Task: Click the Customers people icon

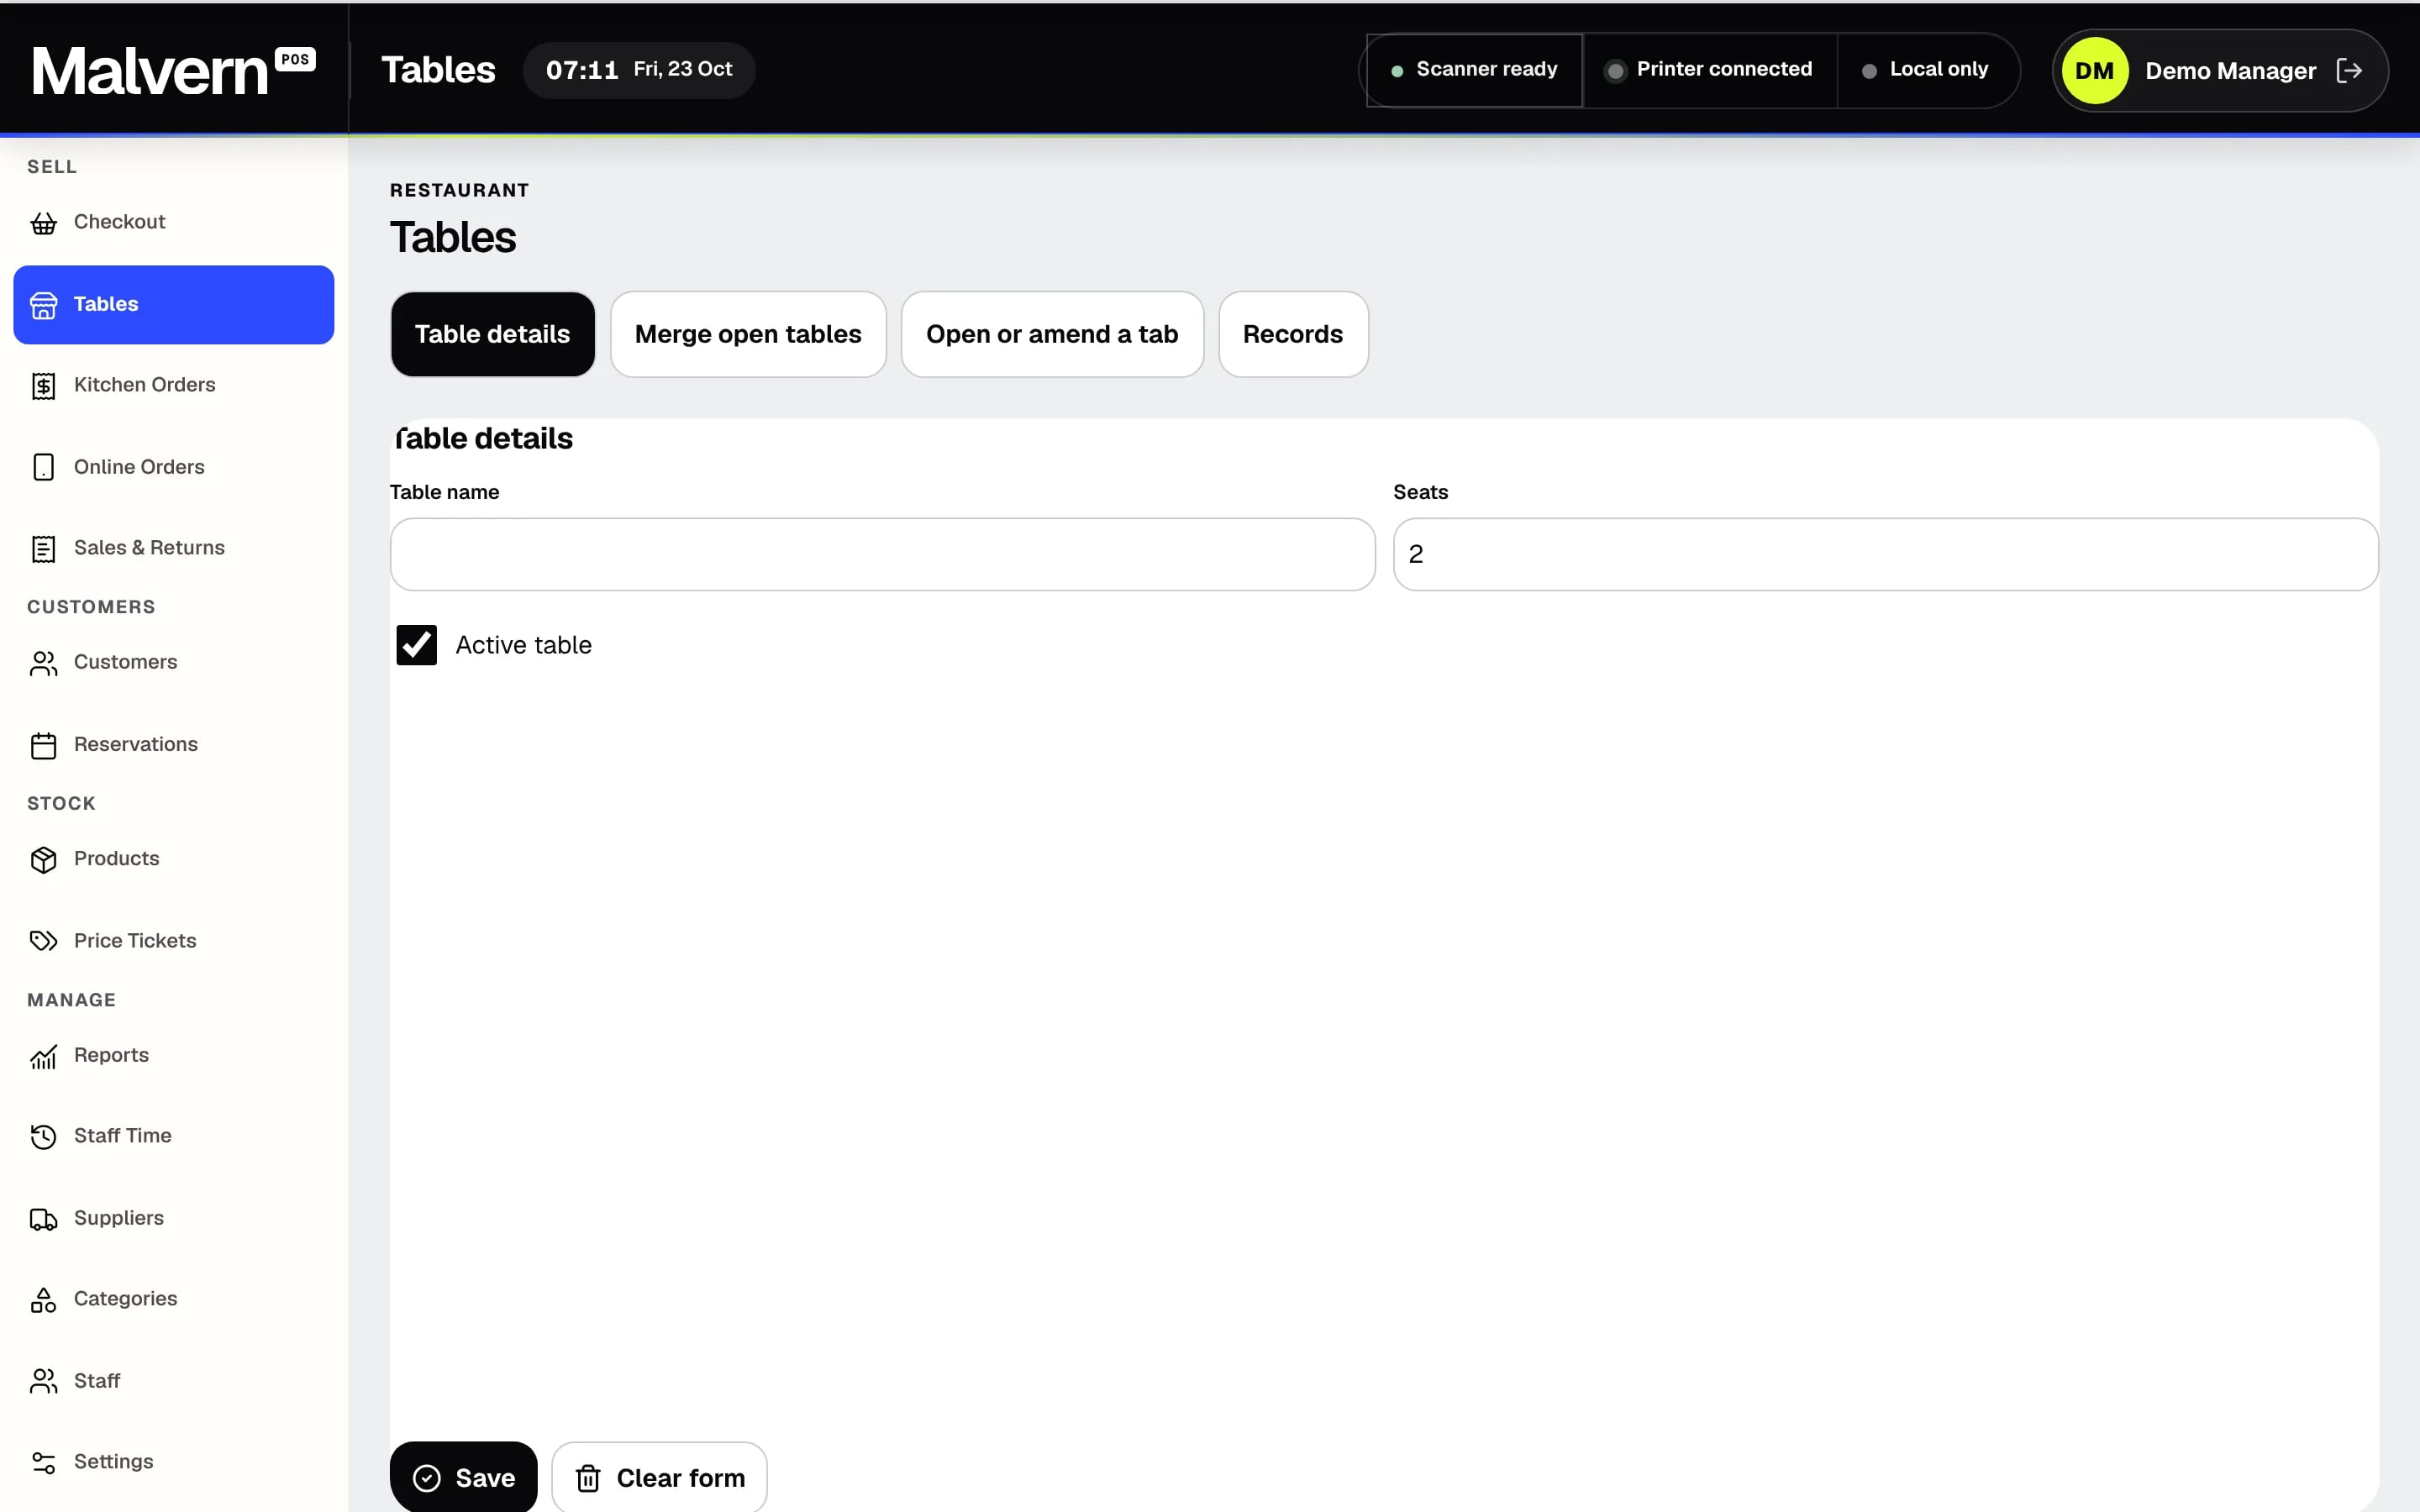Action: click(43, 663)
